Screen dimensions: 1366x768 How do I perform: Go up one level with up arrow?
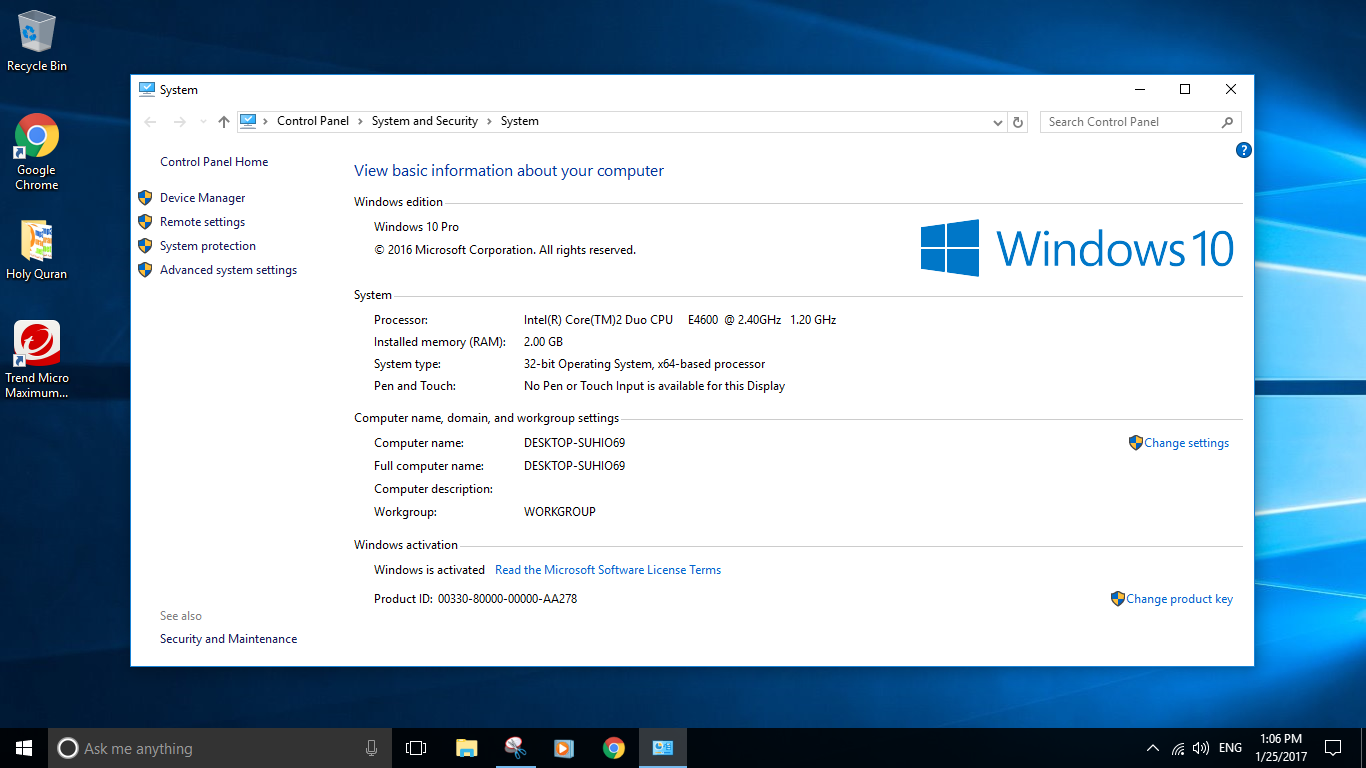pos(223,122)
